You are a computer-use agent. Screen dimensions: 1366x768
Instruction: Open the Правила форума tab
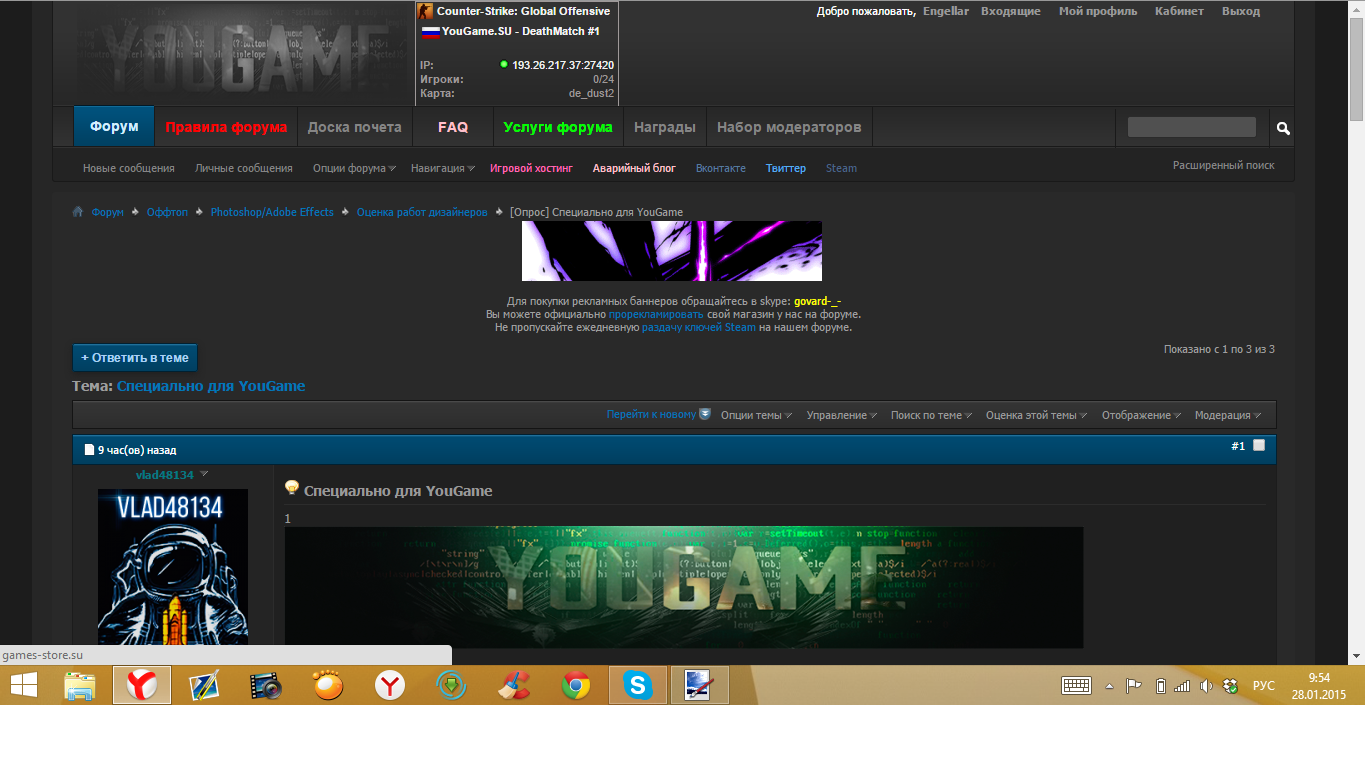point(226,127)
